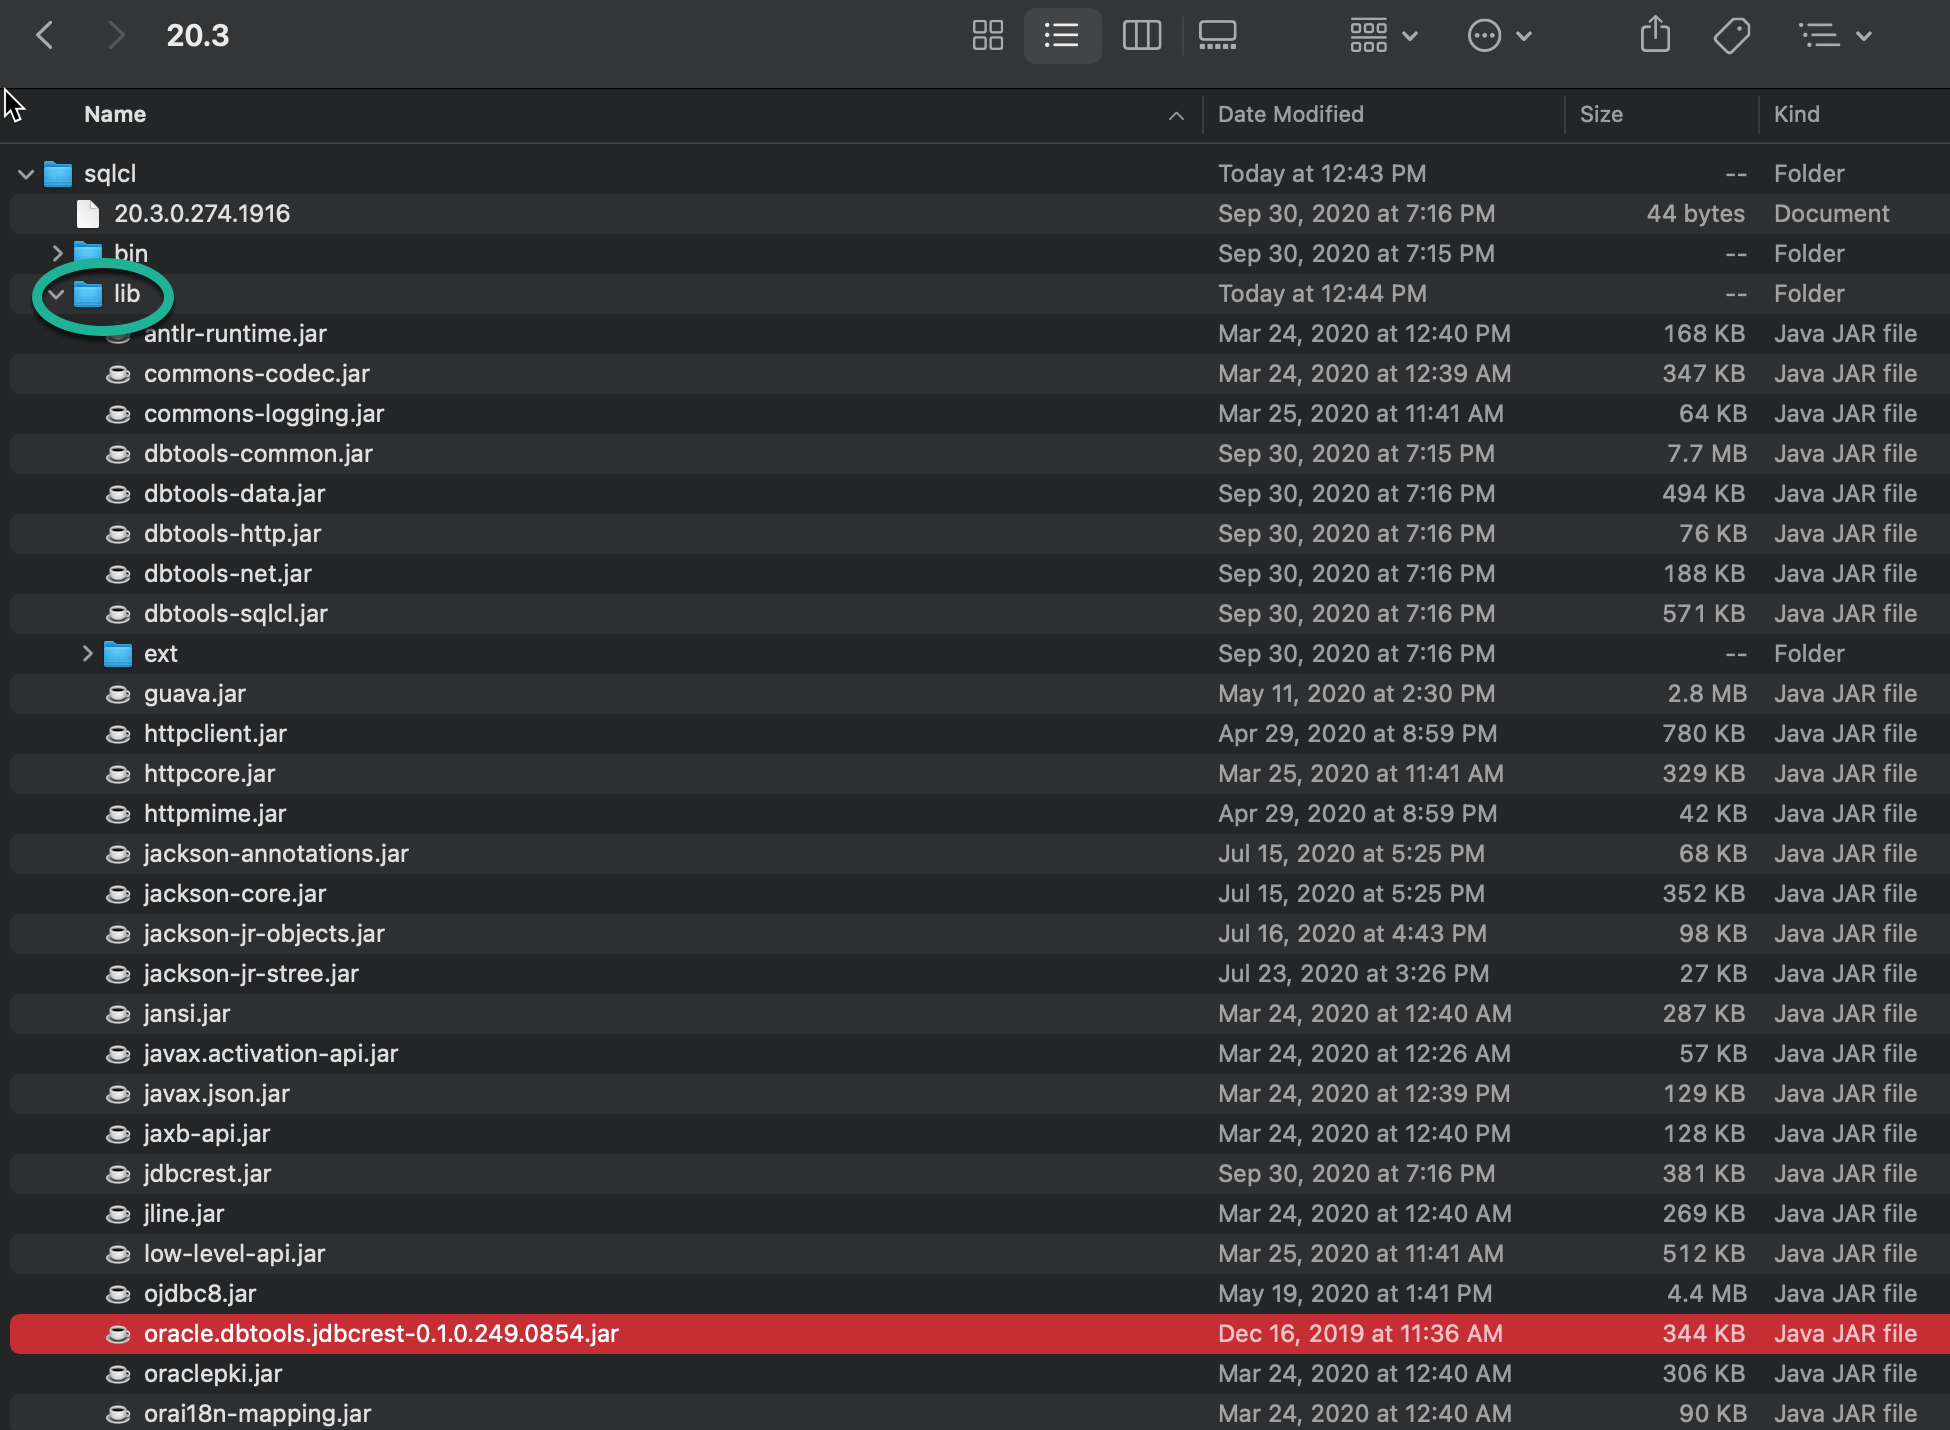The height and width of the screenshot is (1430, 1950).
Task: Click the May 19, 2020 date for ojdbc8.jar
Action: (x=1355, y=1294)
